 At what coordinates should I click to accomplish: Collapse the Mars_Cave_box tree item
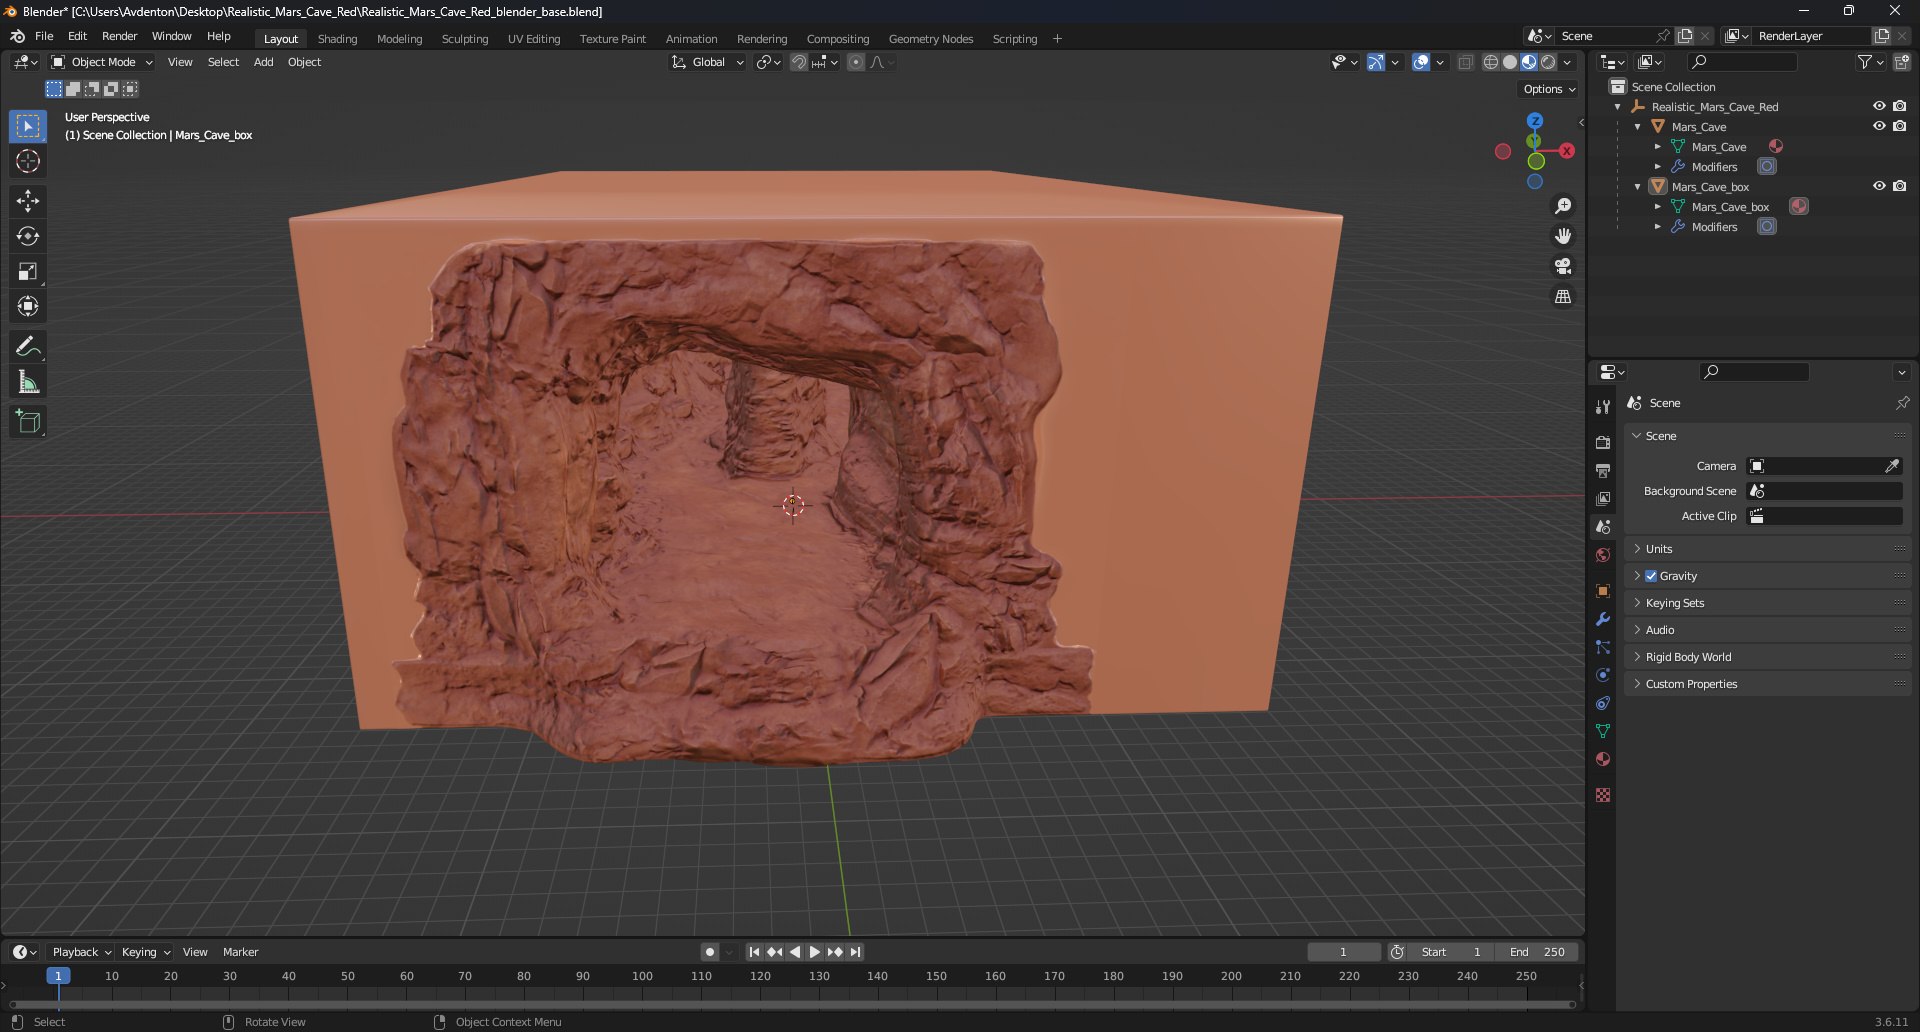pyautogui.click(x=1637, y=187)
